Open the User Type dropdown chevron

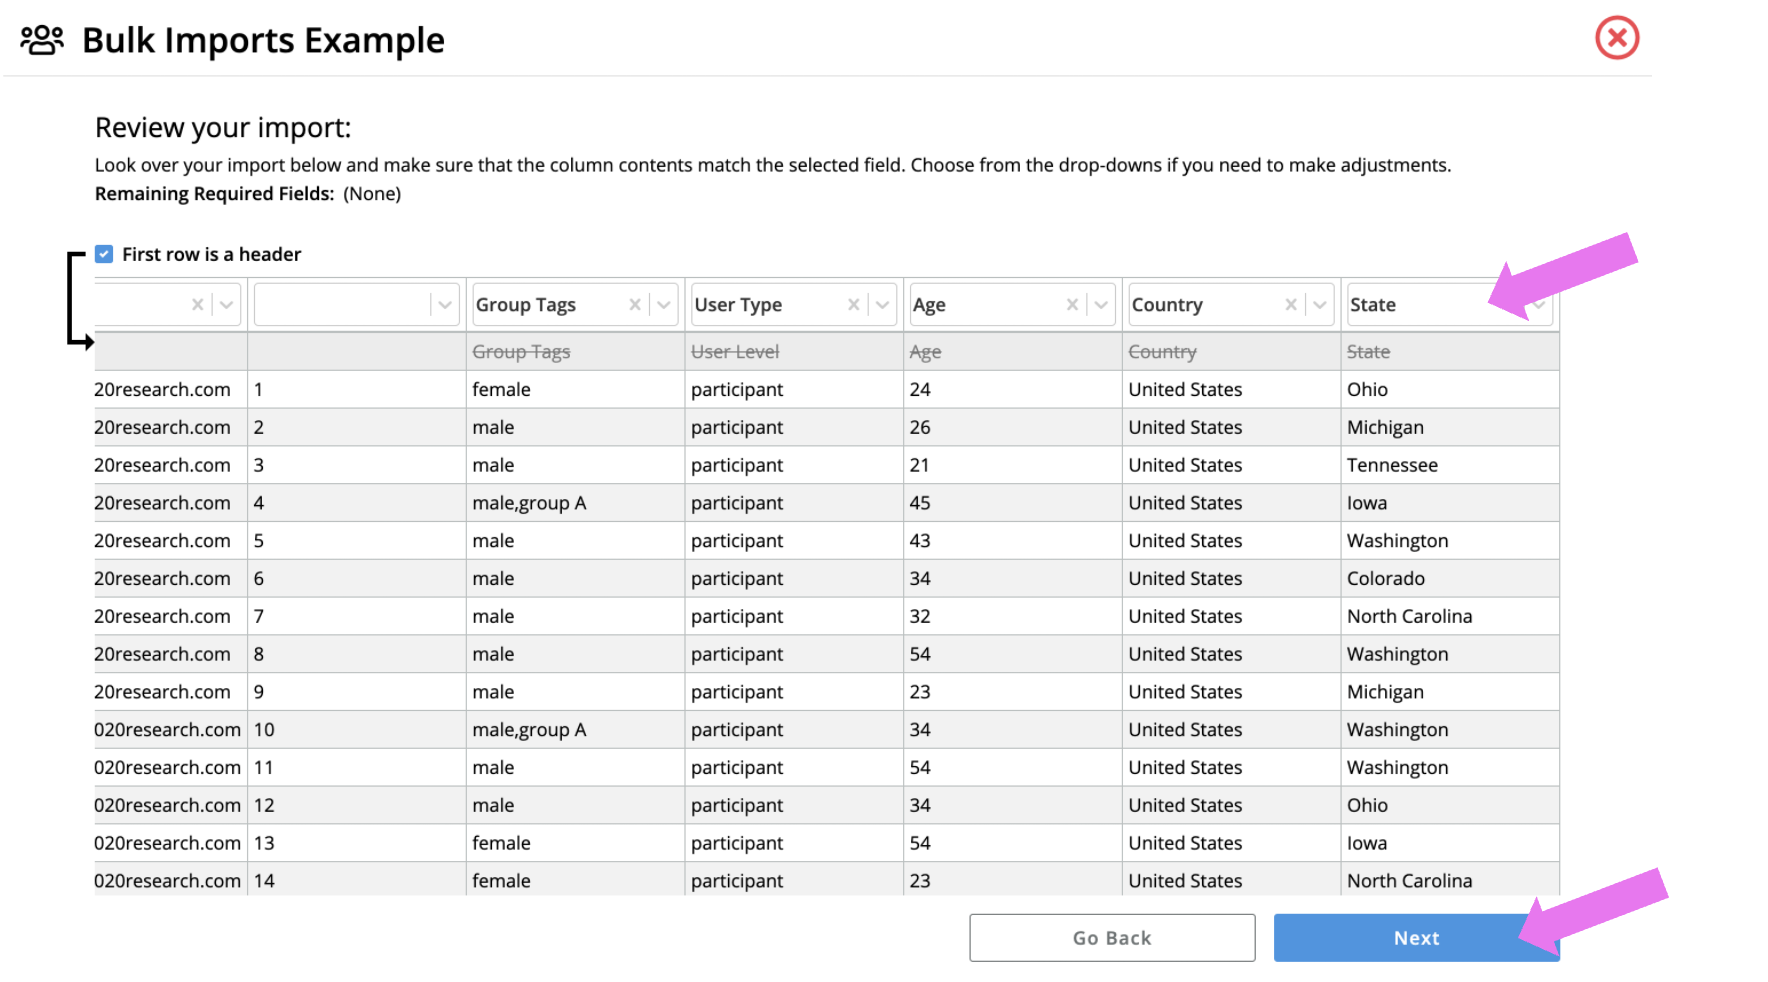[883, 305]
